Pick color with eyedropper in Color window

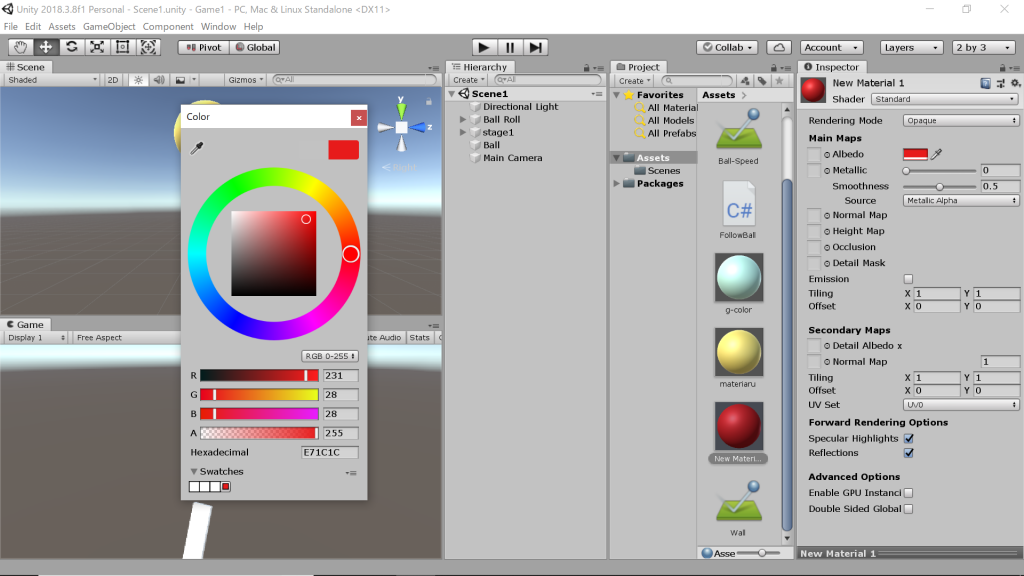pyautogui.click(x=197, y=148)
